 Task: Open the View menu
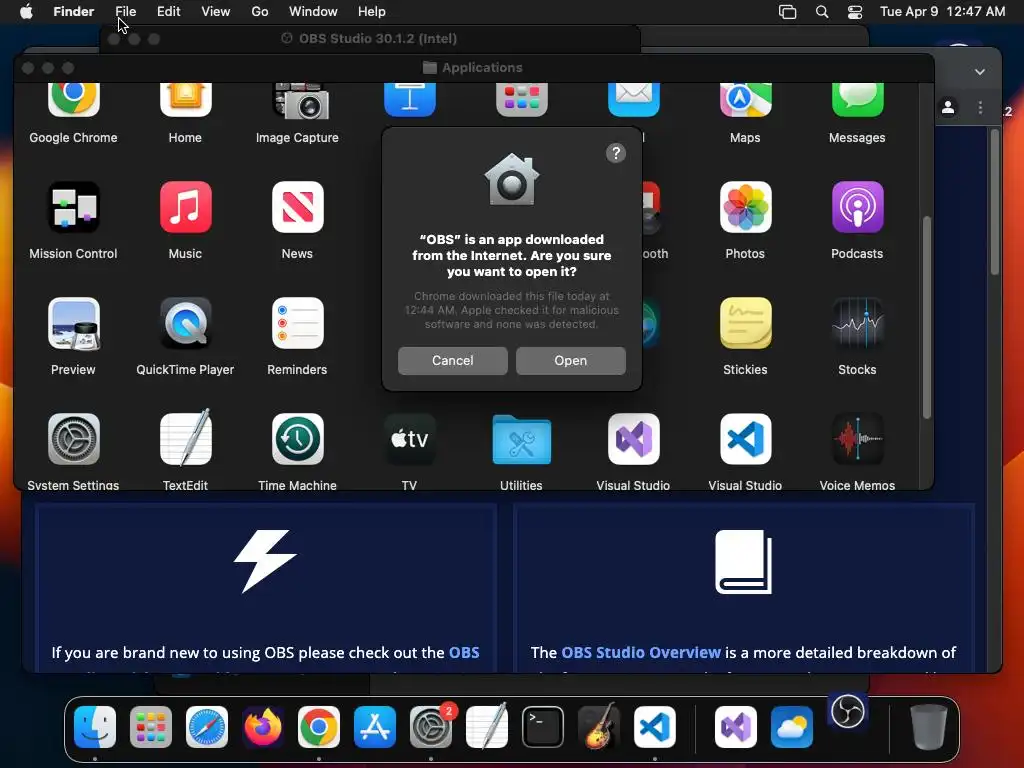[x=216, y=12]
